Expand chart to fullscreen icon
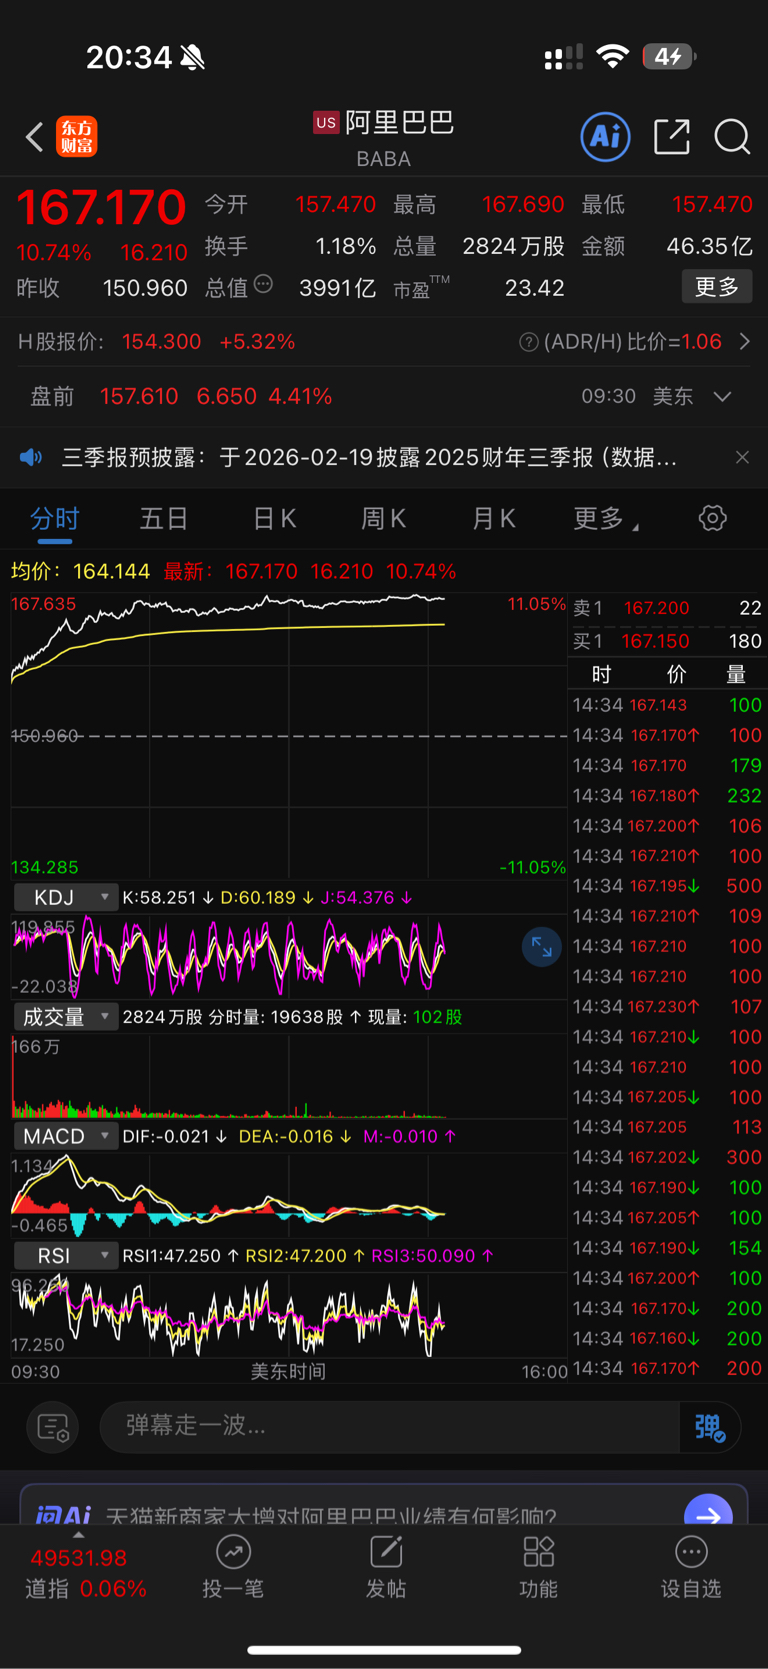The height and width of the screenshot is (1669, 768). [x=541, y=947]
